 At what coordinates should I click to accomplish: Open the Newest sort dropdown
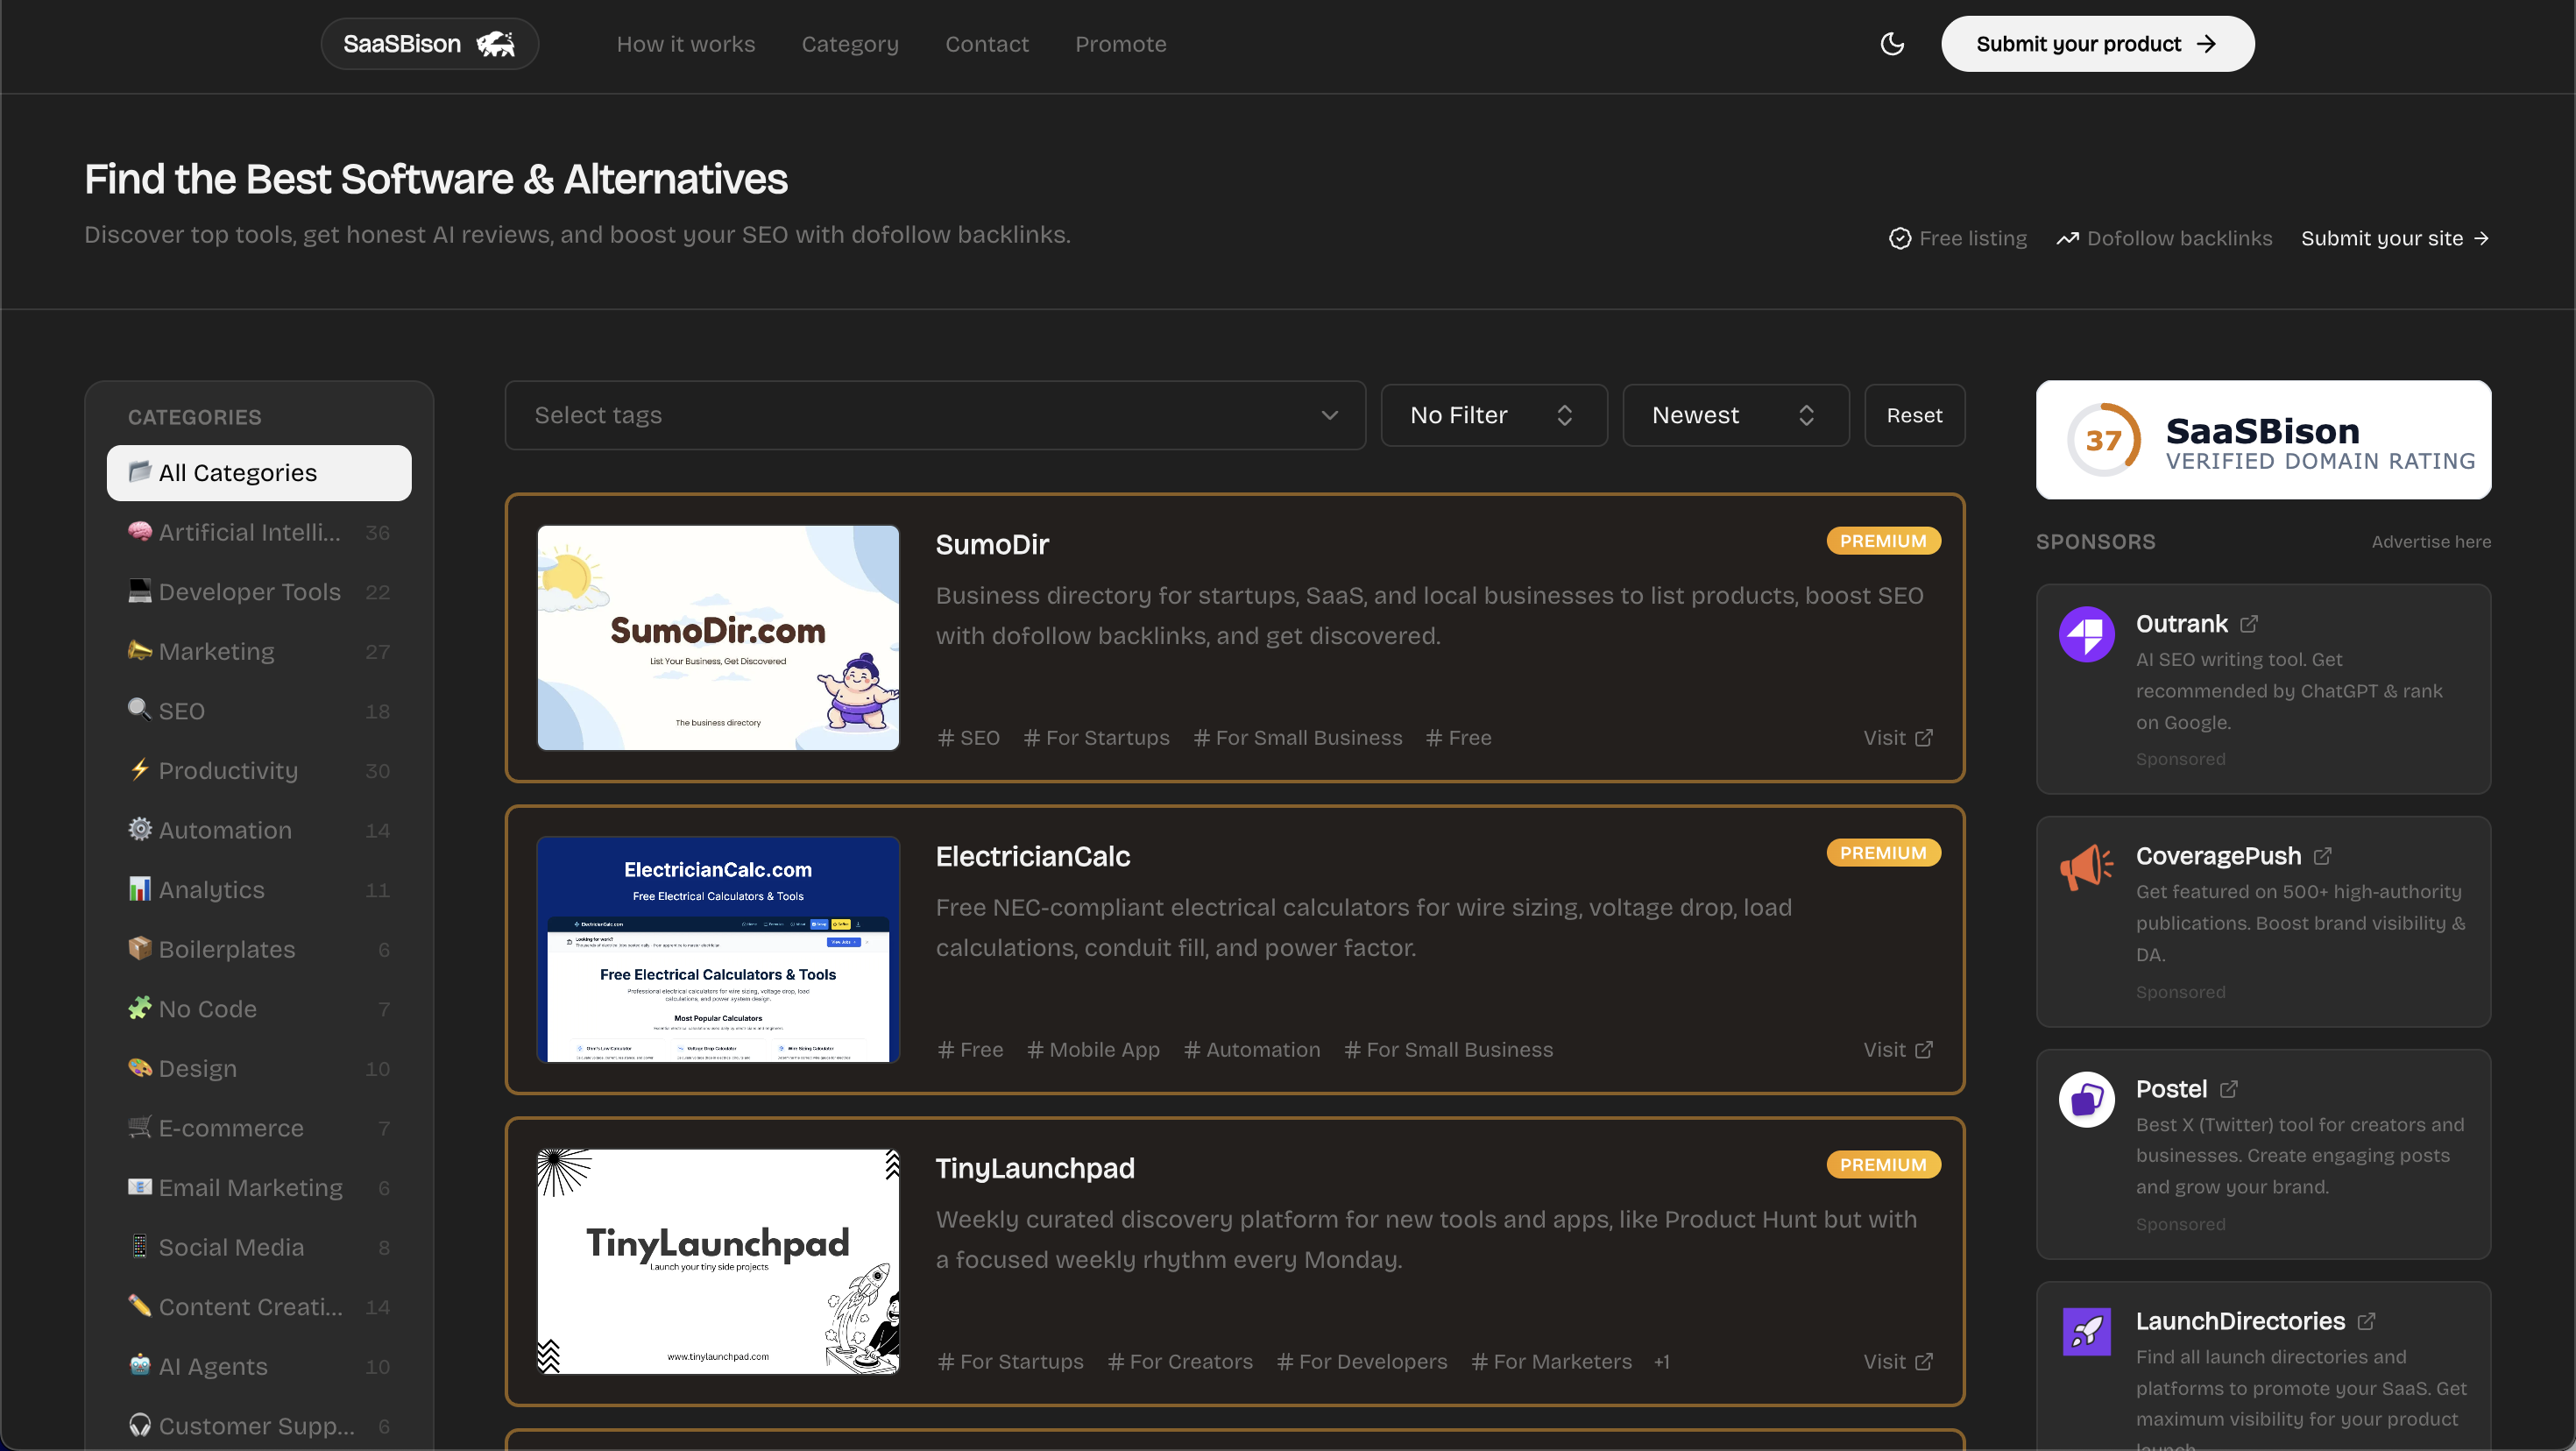[x=1736, y=415]
